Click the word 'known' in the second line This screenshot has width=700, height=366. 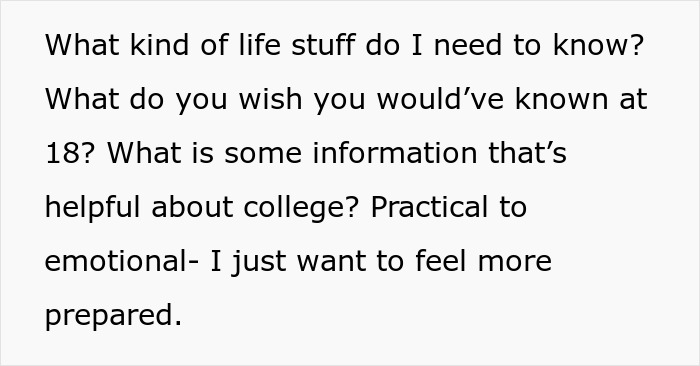[561, 99]
